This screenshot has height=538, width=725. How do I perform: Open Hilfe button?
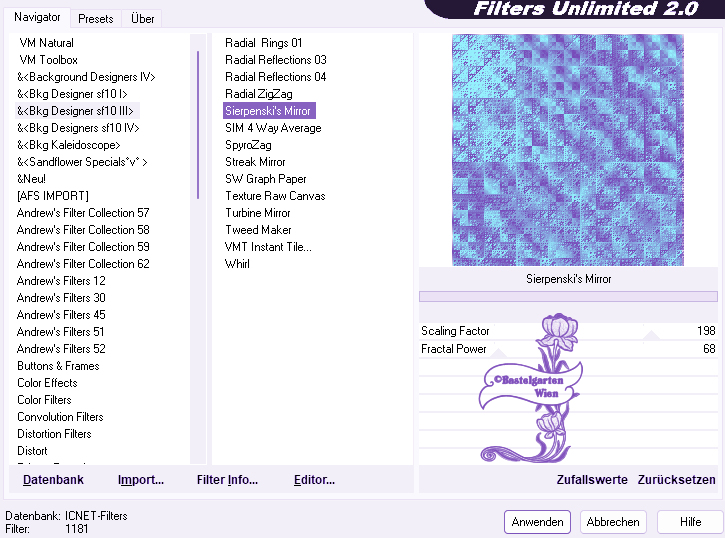click(690, 522)
